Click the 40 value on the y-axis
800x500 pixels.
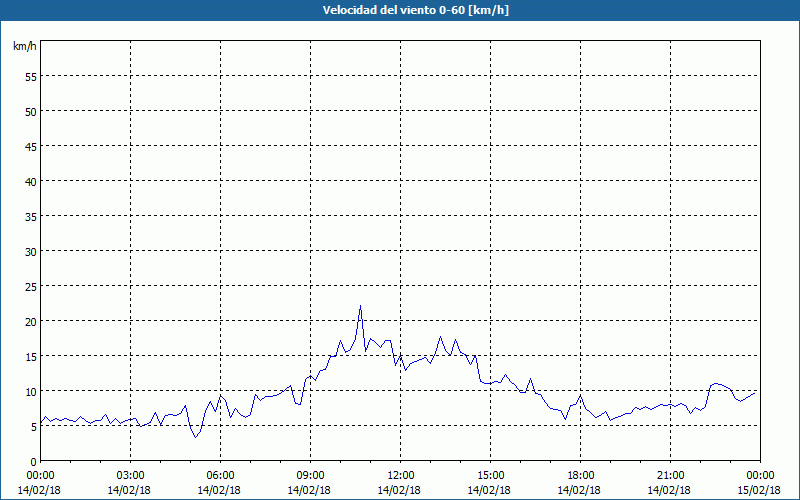pyautogui.click(x=31, y=182)
